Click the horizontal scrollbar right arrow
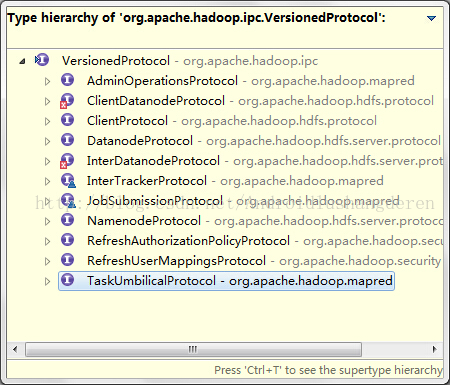Image resolution: width=450 pixels, height=385 pixels. [434, 349]
